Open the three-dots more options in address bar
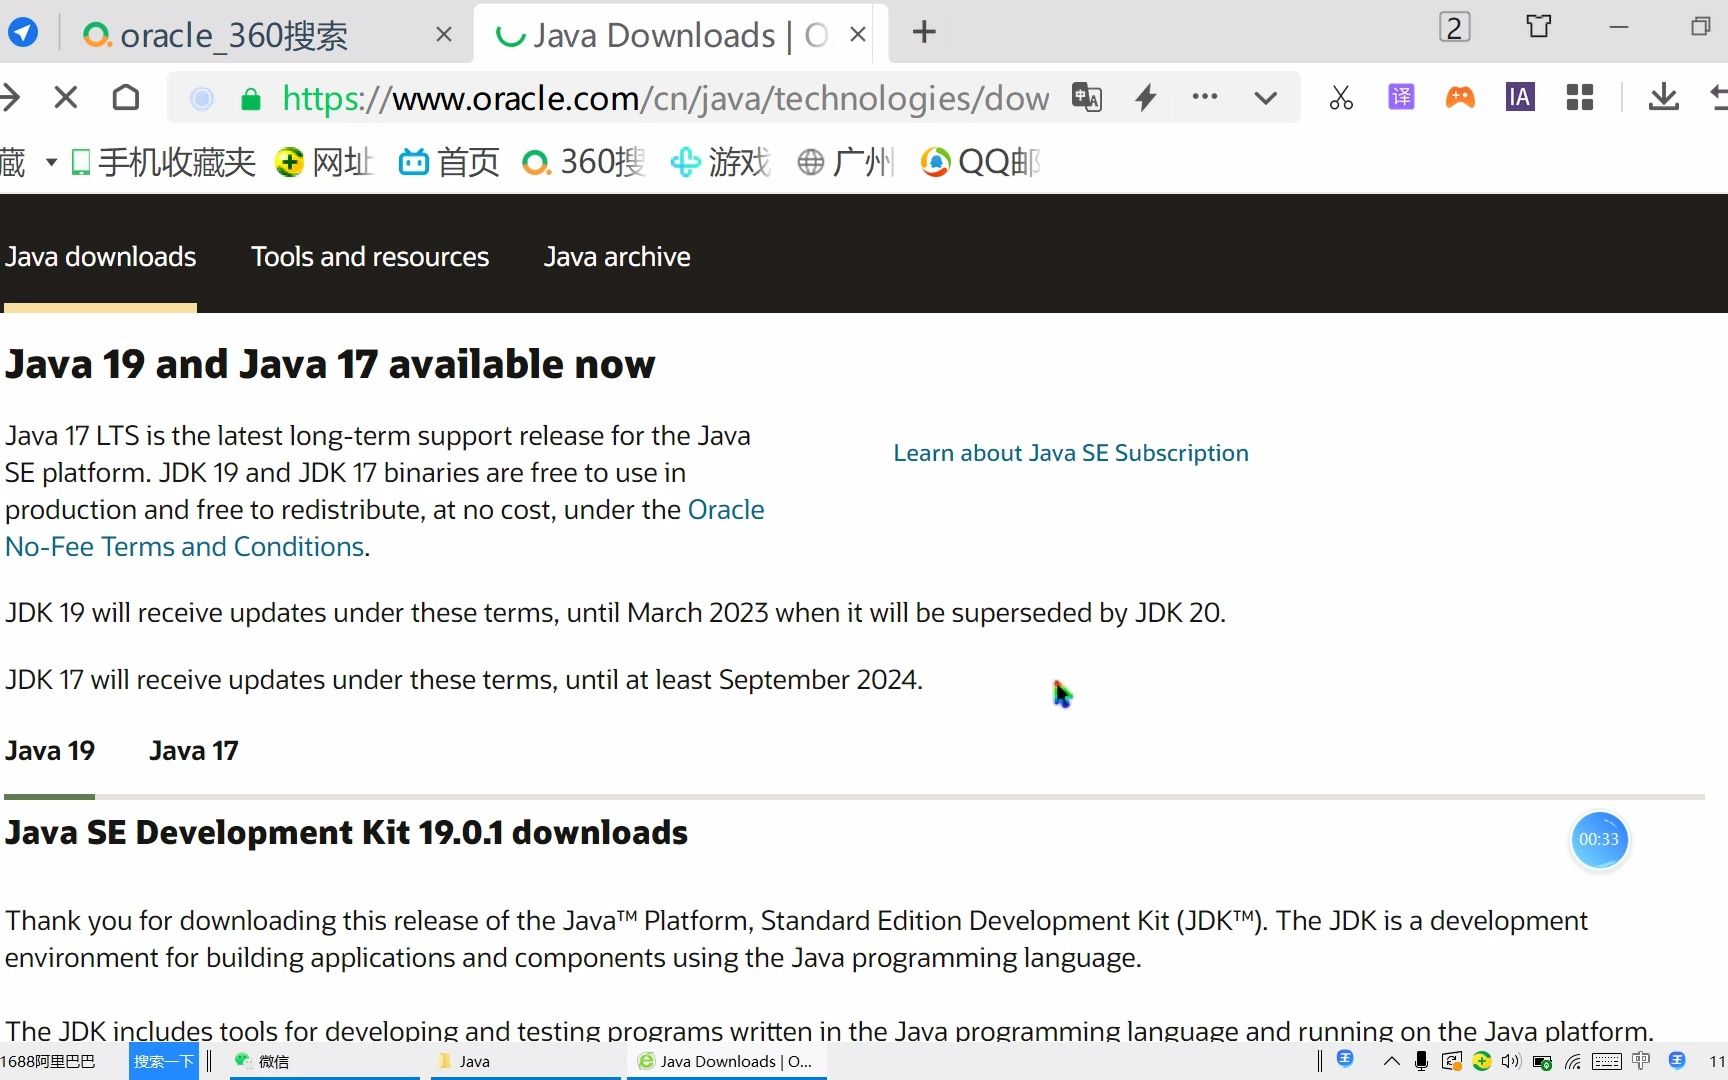This screenshot has height=1080, width=1728. tap(1205, 96)
